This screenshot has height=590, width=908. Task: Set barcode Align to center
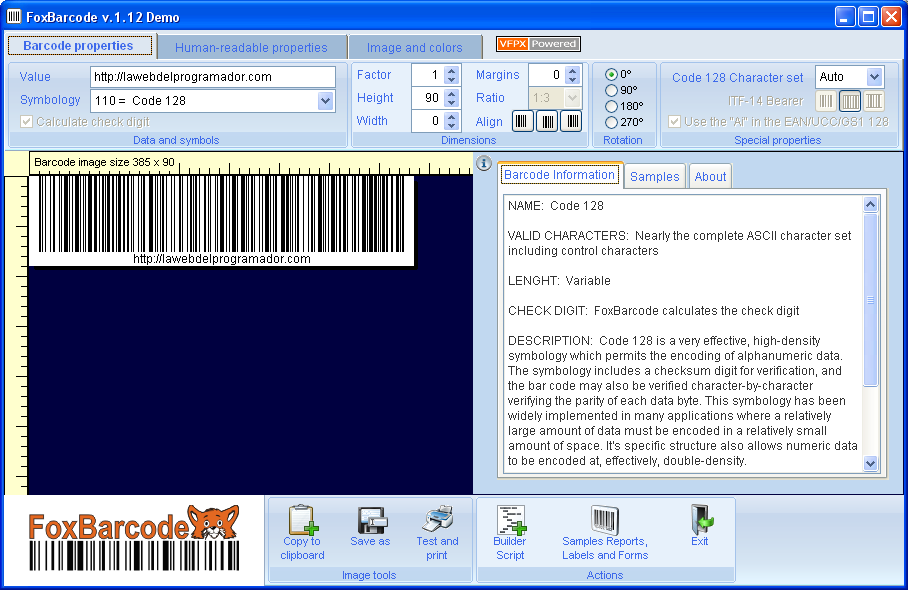point(547,121)
